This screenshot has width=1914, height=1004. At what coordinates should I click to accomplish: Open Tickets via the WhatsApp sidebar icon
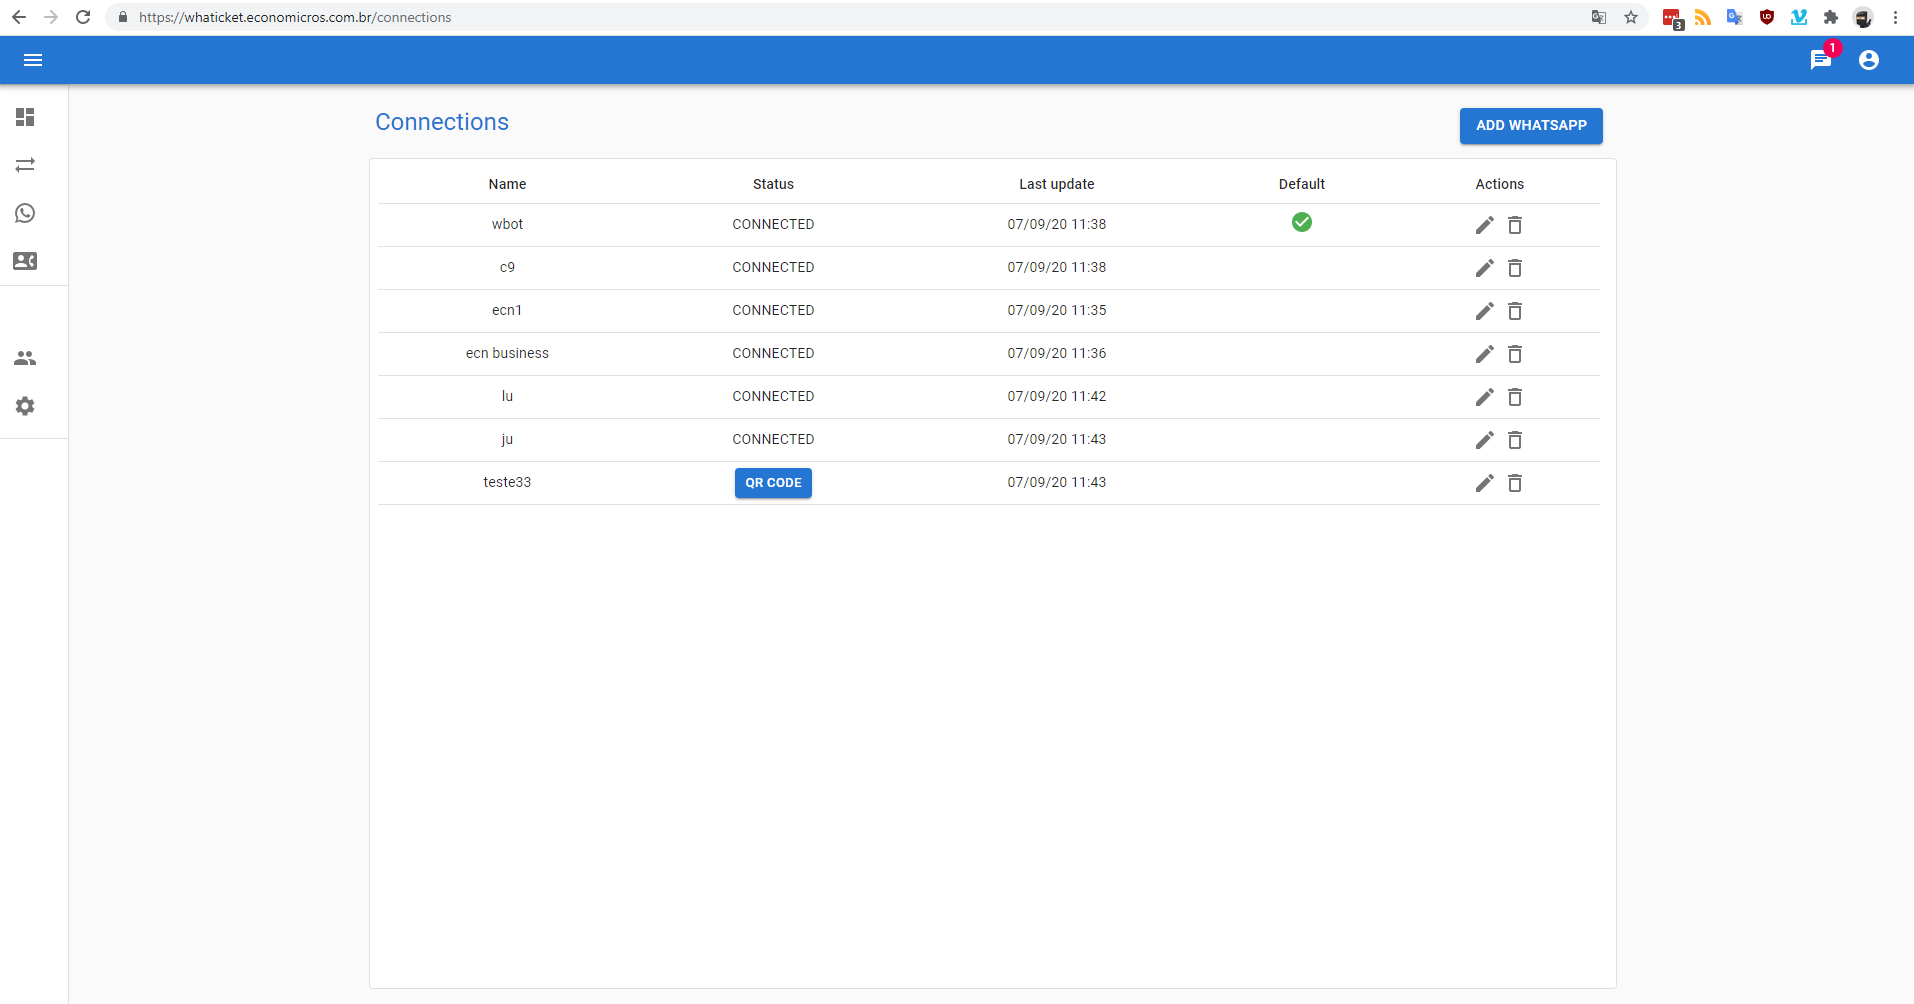25,213
